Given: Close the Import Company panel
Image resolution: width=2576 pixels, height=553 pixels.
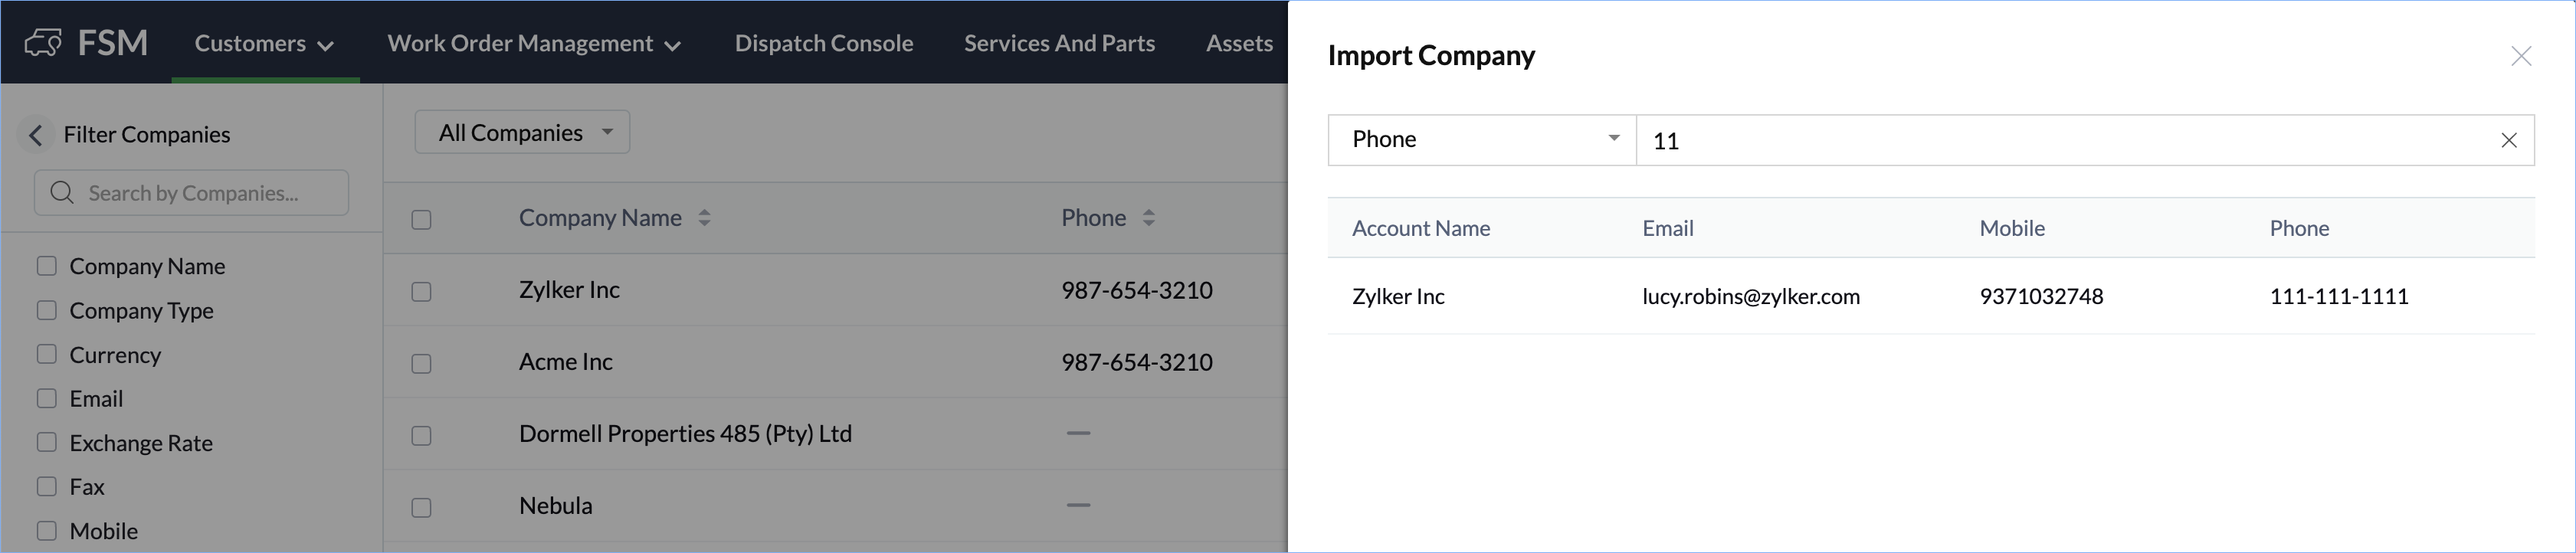Looking at the screenshot, I should [x=2520, y=56].
